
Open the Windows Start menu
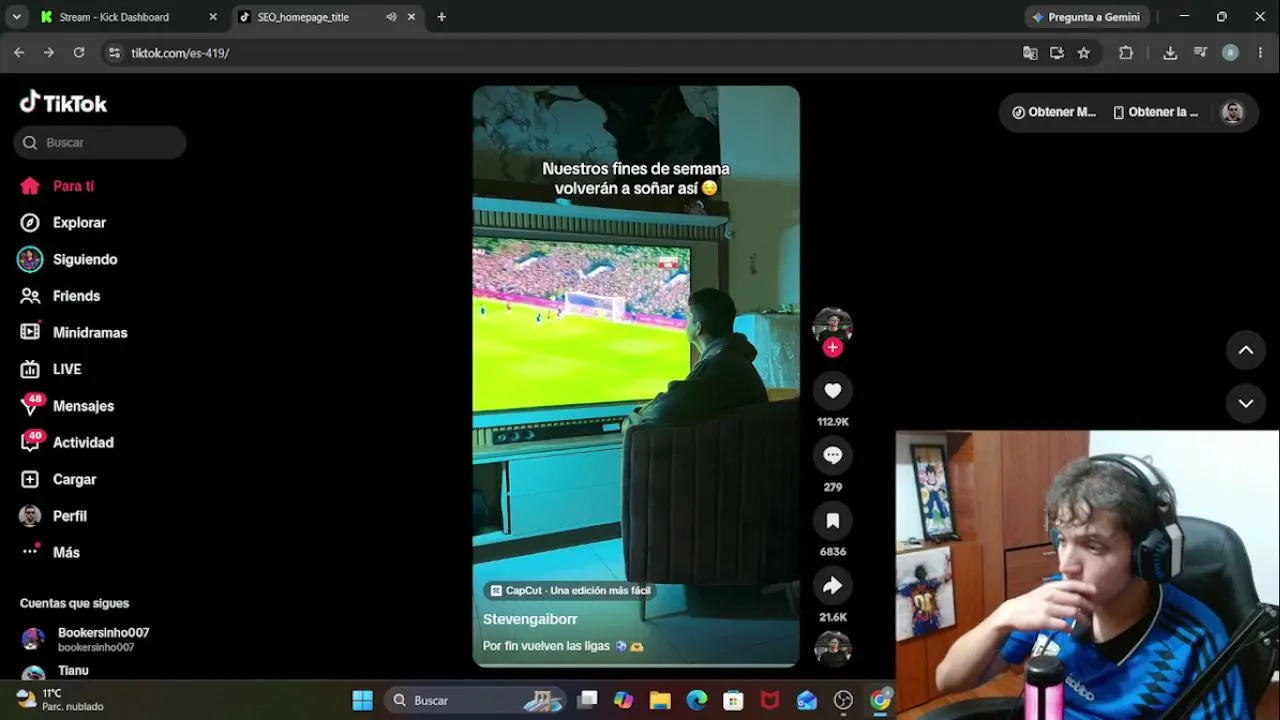coord(363,700)
